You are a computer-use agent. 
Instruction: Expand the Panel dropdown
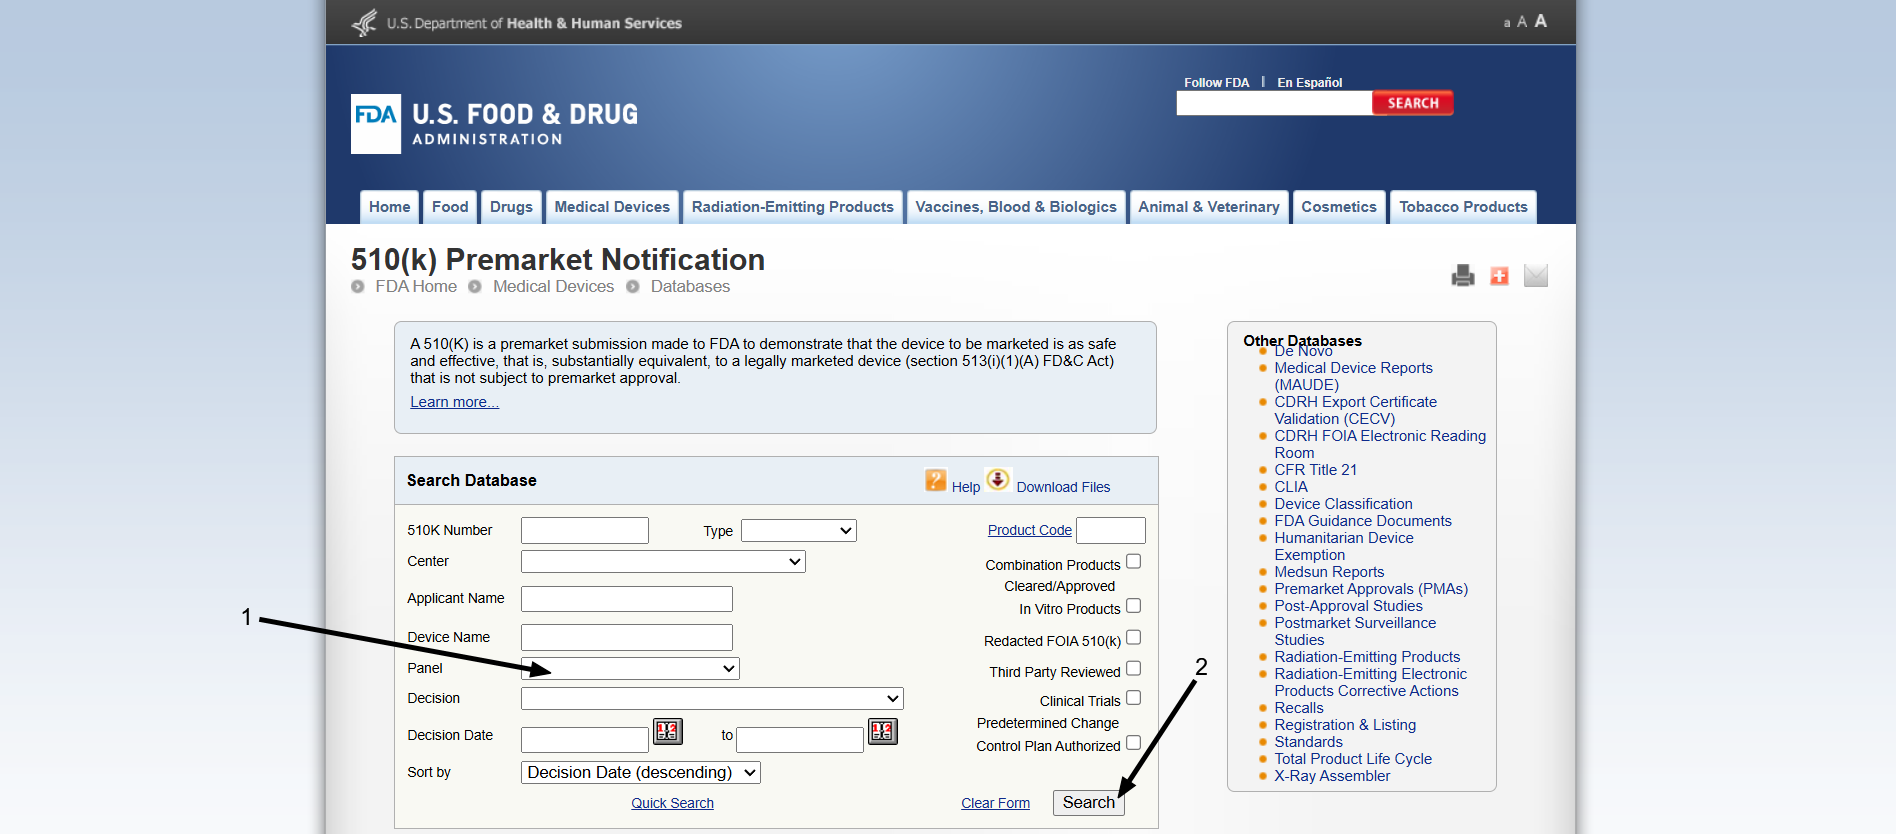630,668
